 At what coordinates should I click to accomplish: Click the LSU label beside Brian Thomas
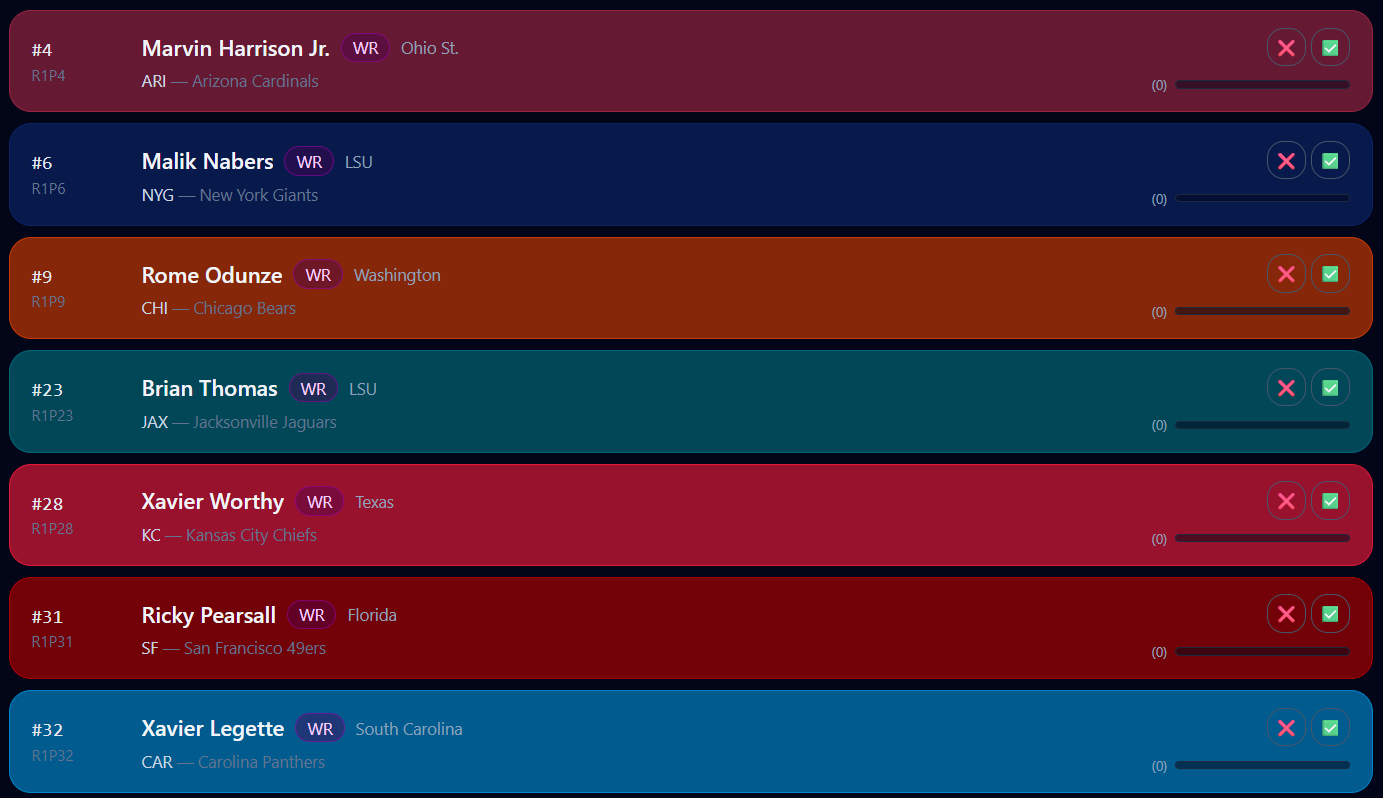[x=363, y=388]
